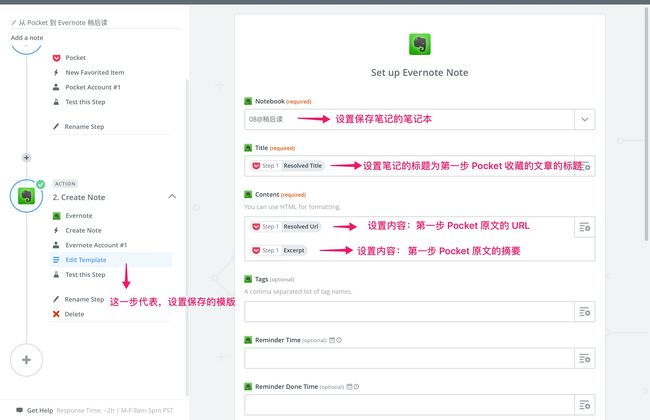Viewport: 650px width, 420px height.
Task: Click clock icon next to Reminder Time label
Action: 339,340
